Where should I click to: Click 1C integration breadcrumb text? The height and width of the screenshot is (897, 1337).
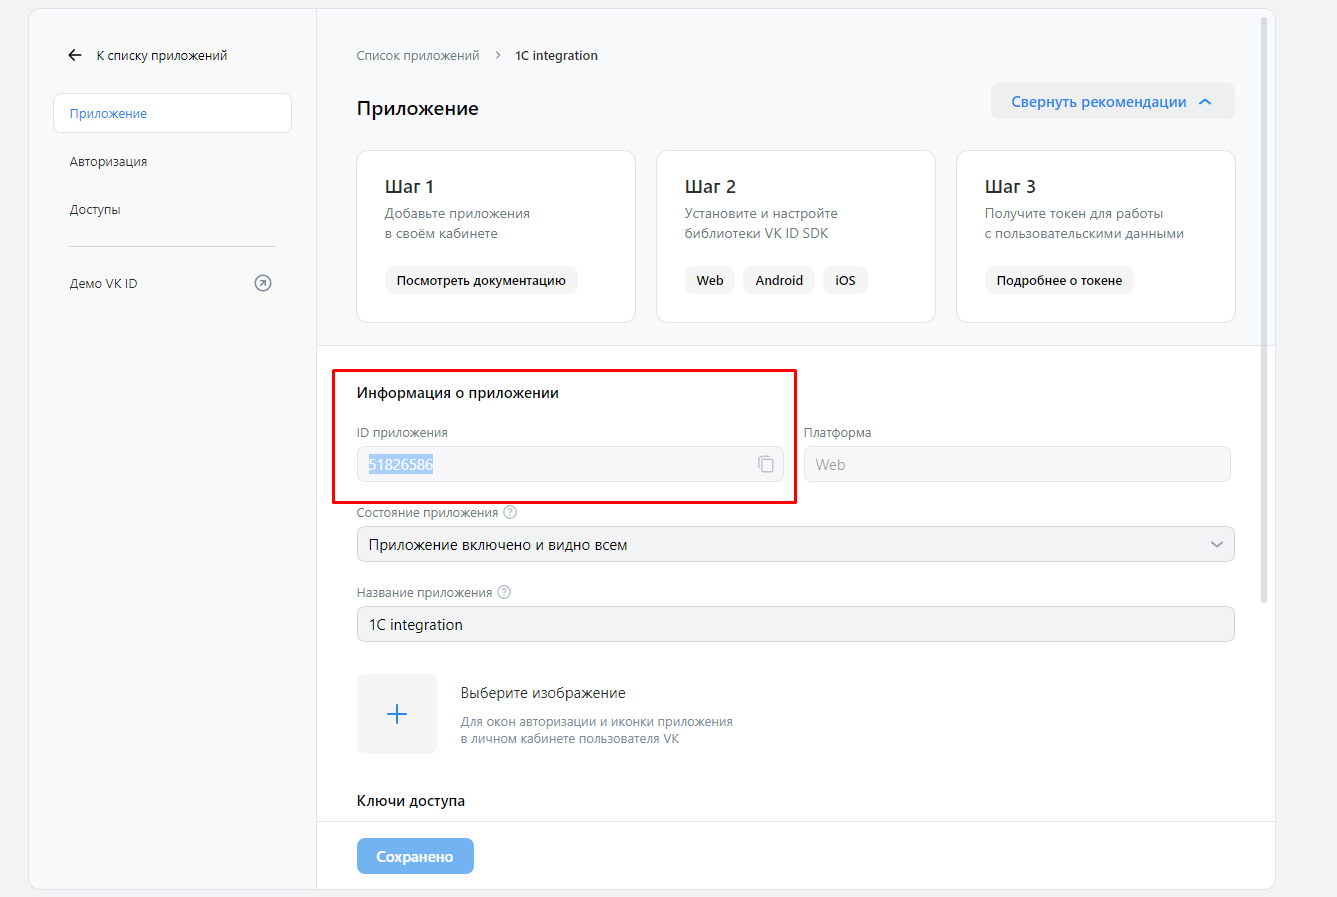click(556, 56)
